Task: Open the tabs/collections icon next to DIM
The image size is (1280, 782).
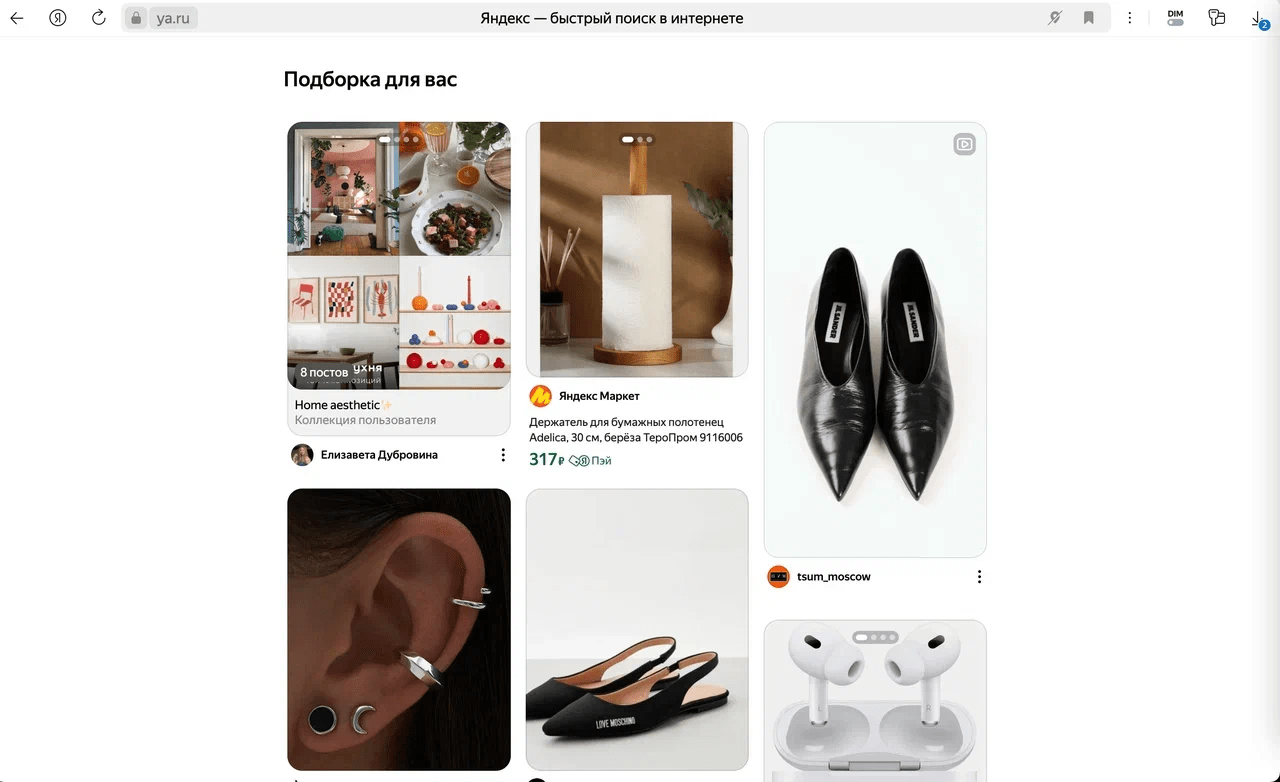Action: coord(1216,18)
